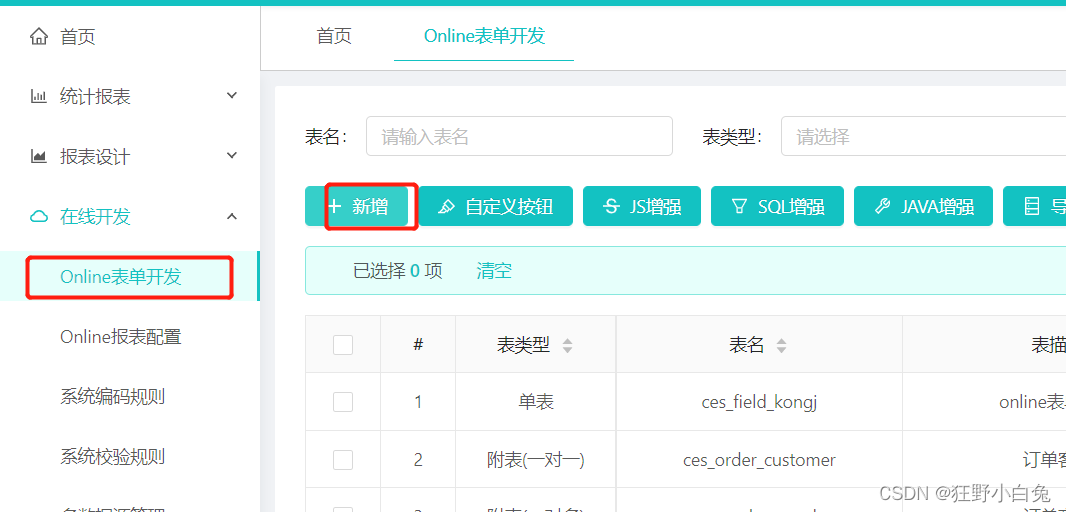This screenshot has height=512, width=1066.
Task: Switch to the 首页 tab
Action: (334, 36)
